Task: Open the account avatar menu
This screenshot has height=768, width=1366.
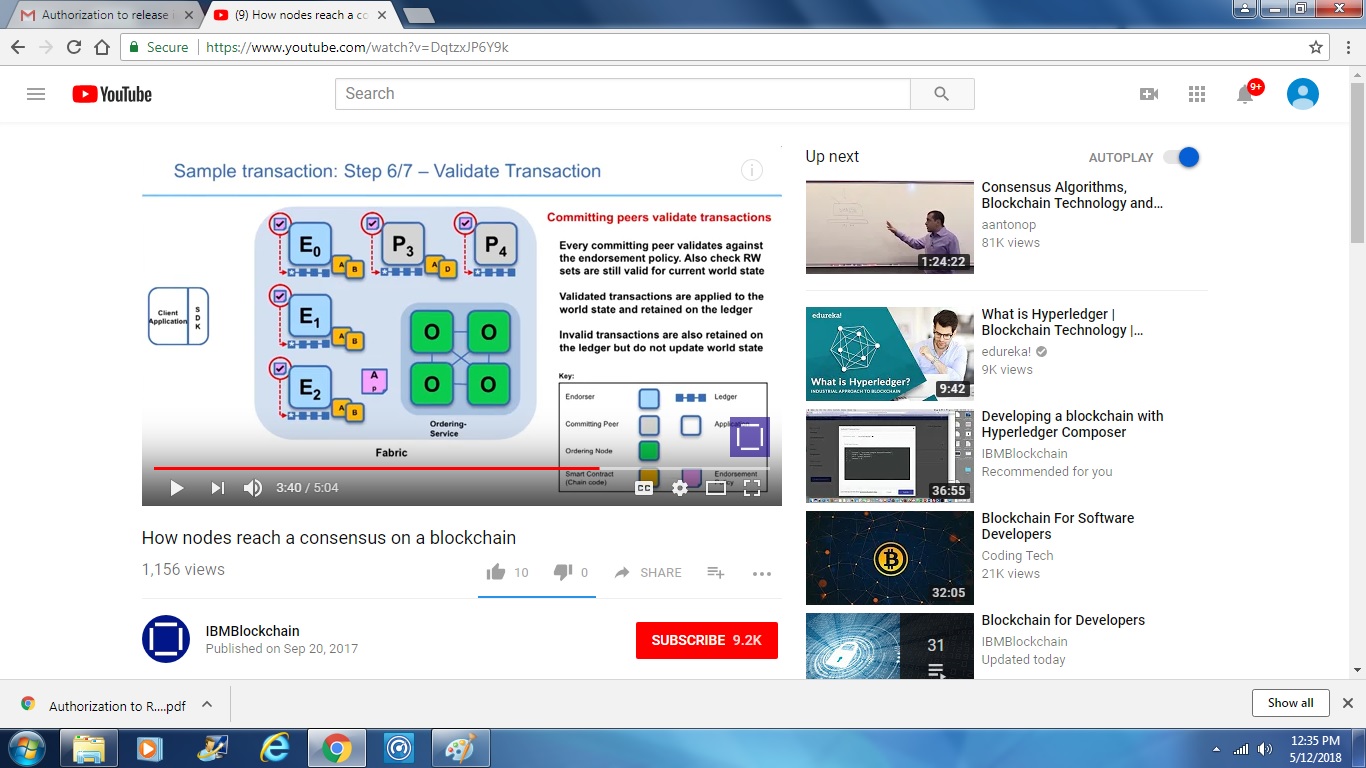Action: (x=1302, y=94)
